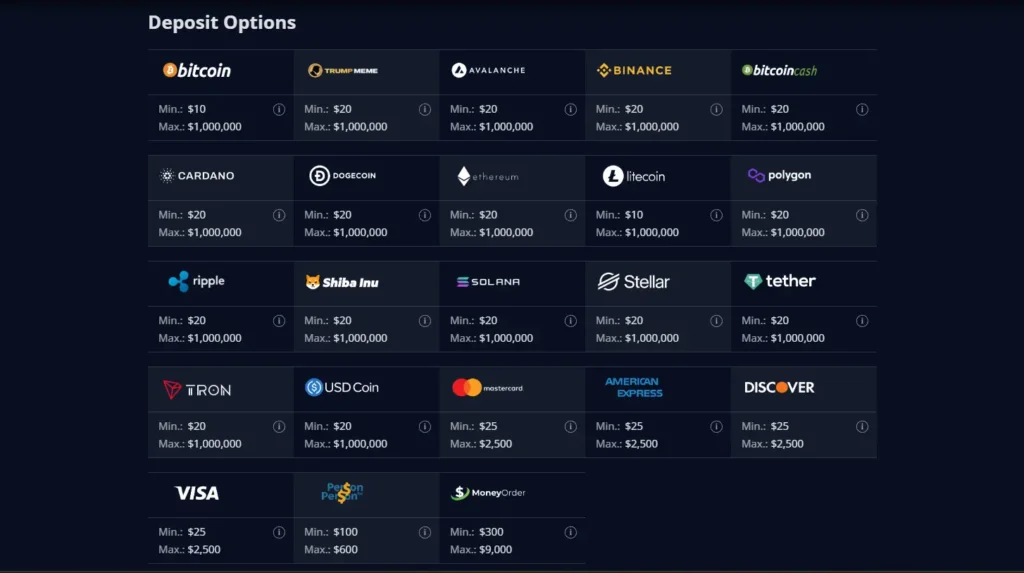
Task: Pick the Litecoin deposit logo
Action: point(633,176)
